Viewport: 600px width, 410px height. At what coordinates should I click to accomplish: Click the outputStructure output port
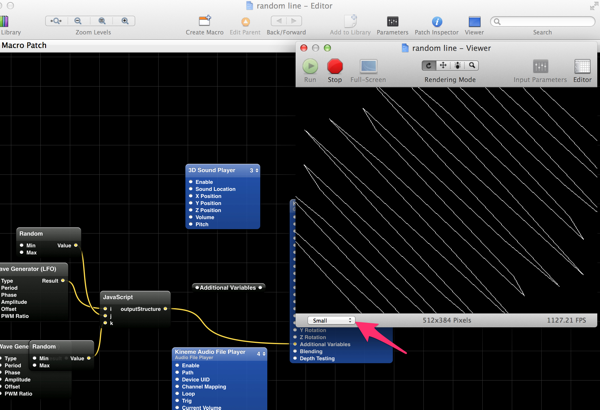point(165,309)
